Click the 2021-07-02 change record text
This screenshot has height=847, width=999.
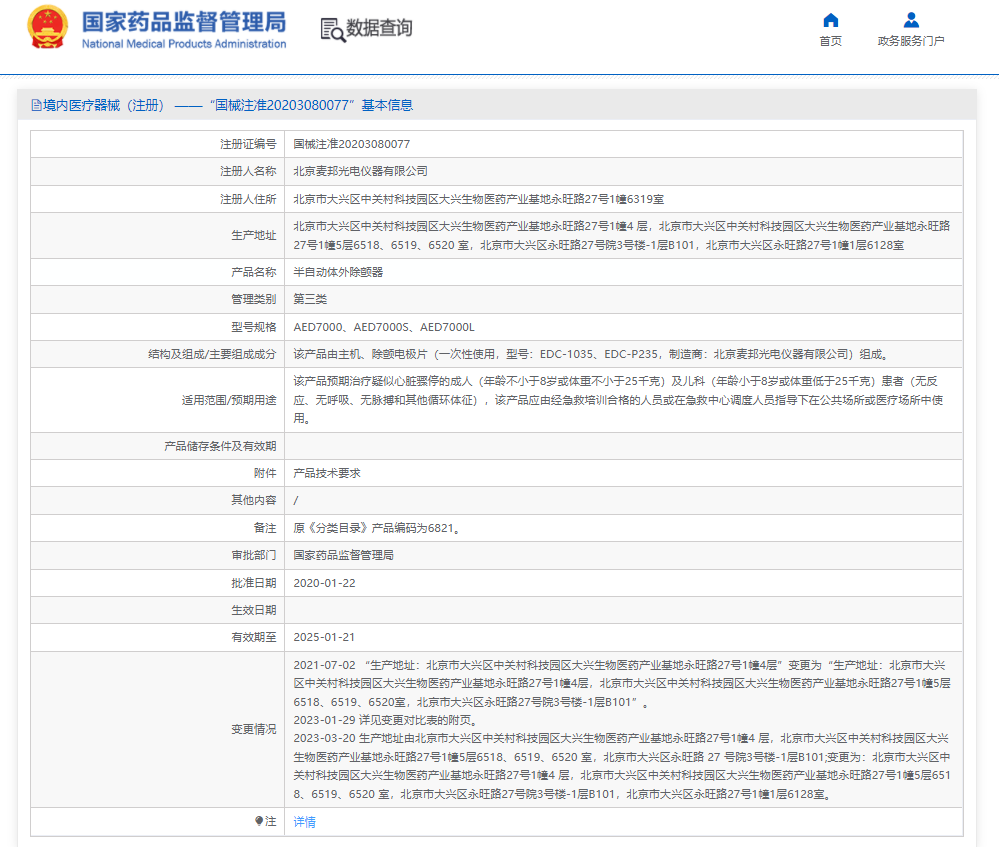click(x=622, y=683)
